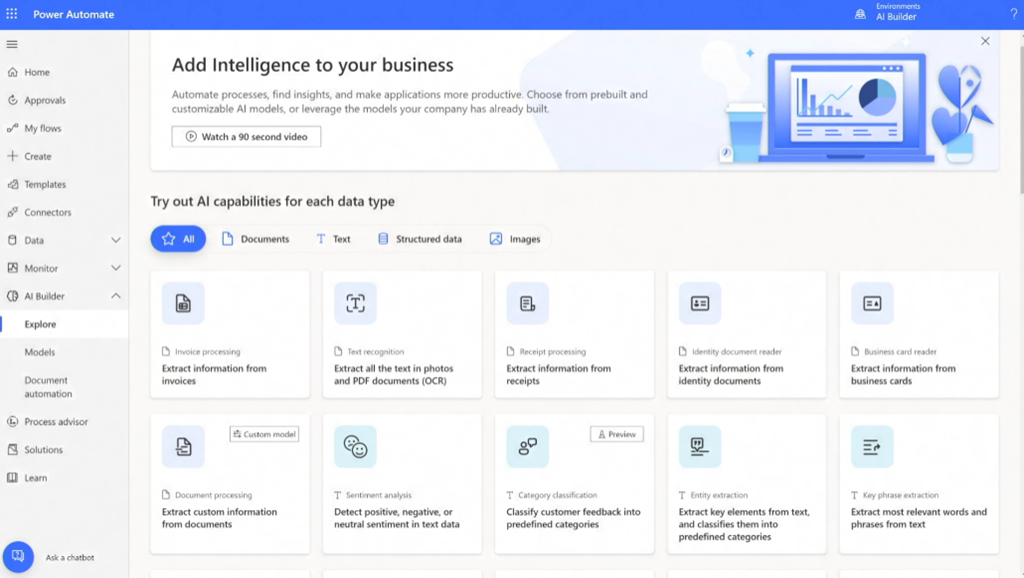1024x578 pixels.
Task: Collapse the left navigation hamburger menu
Action: (x=12, y=45)
